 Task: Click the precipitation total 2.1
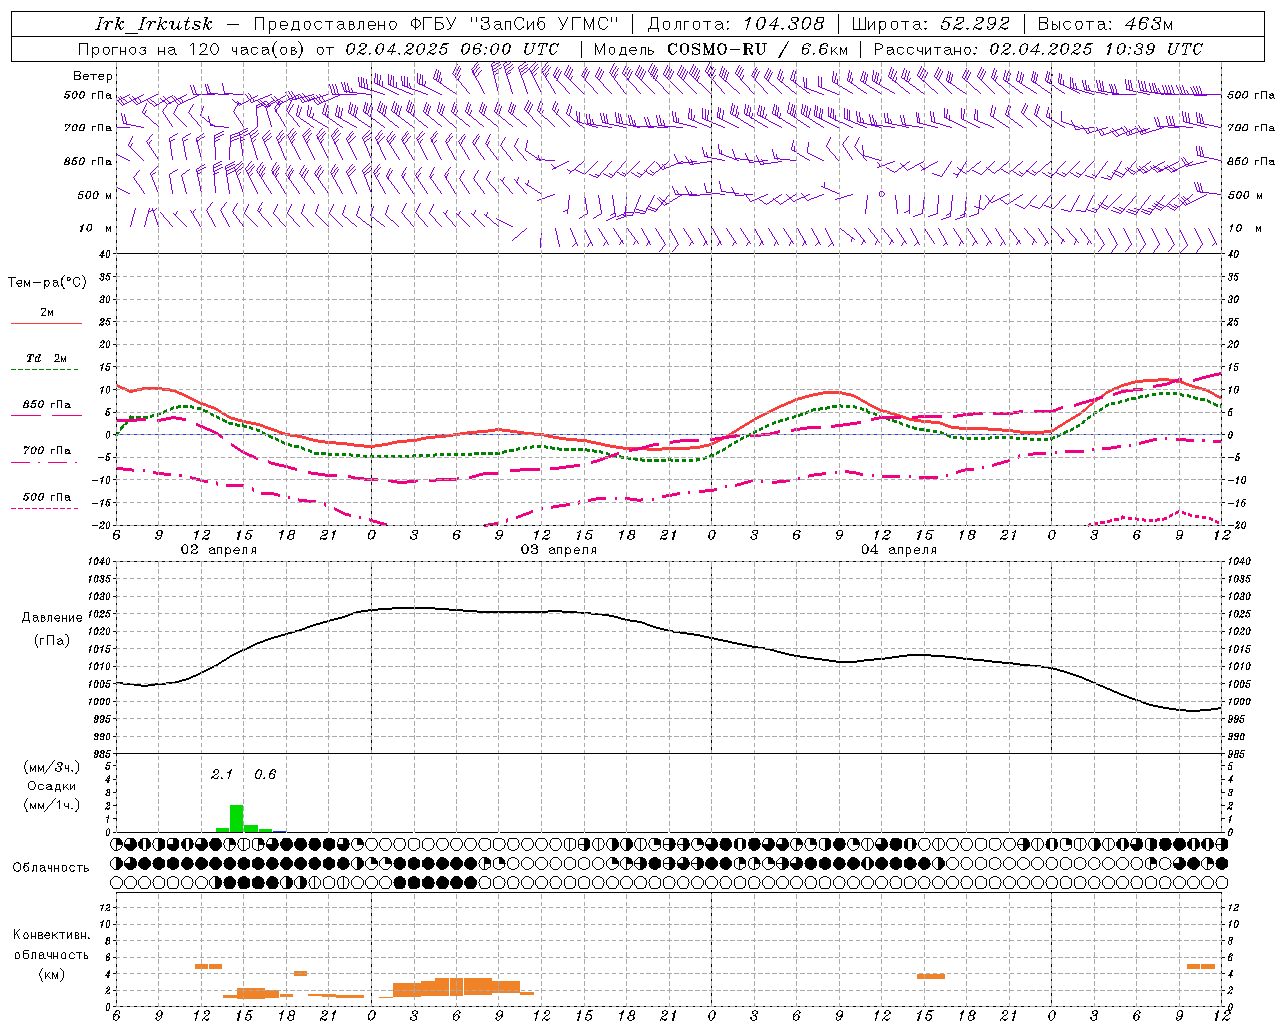221,774
